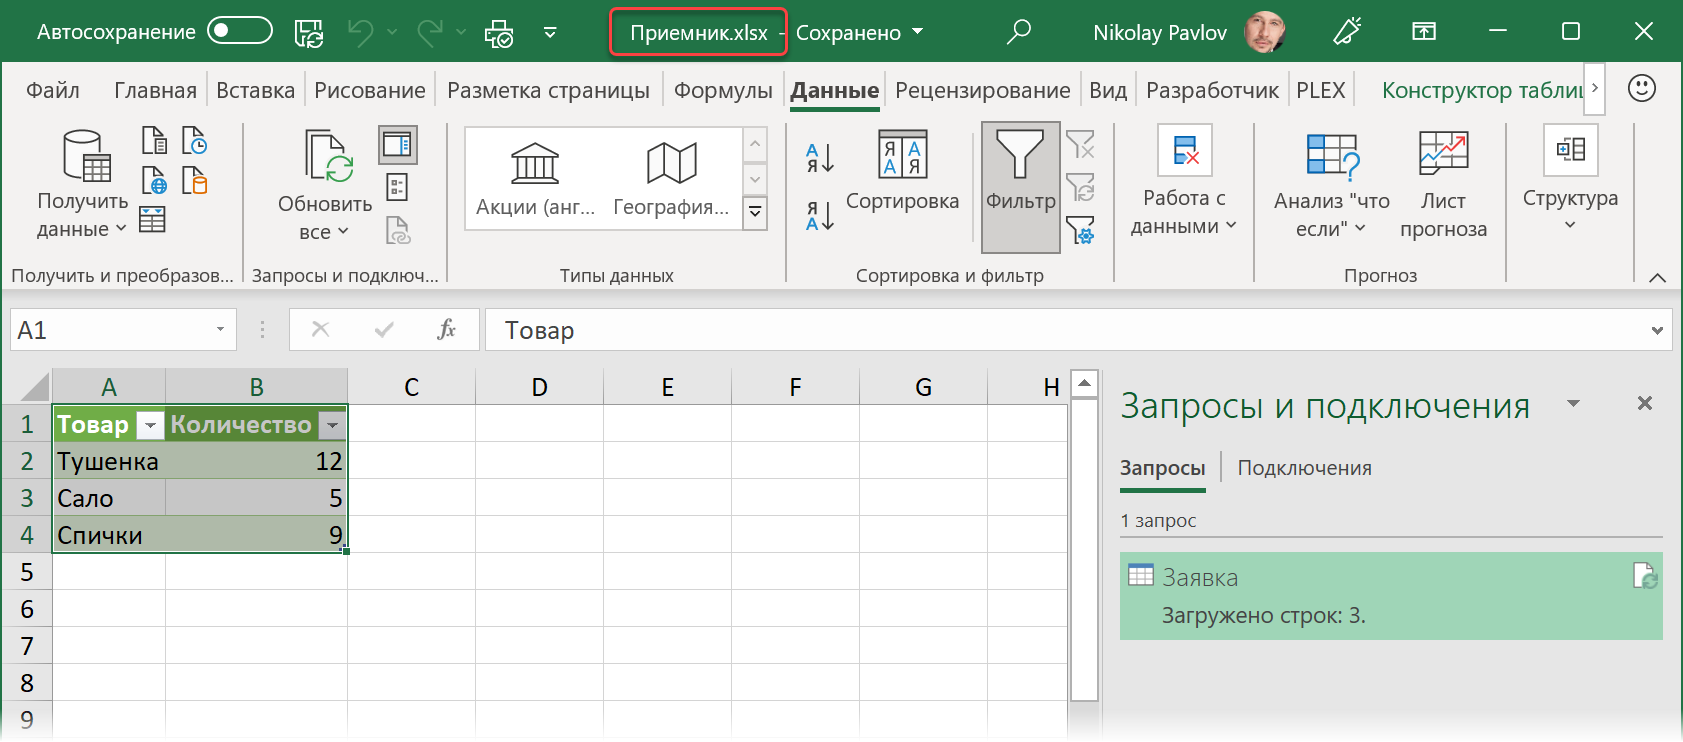The image size is (1683, 742).
Task: Open the Товар column filter dropdown
Action: [x=150, y=425]
